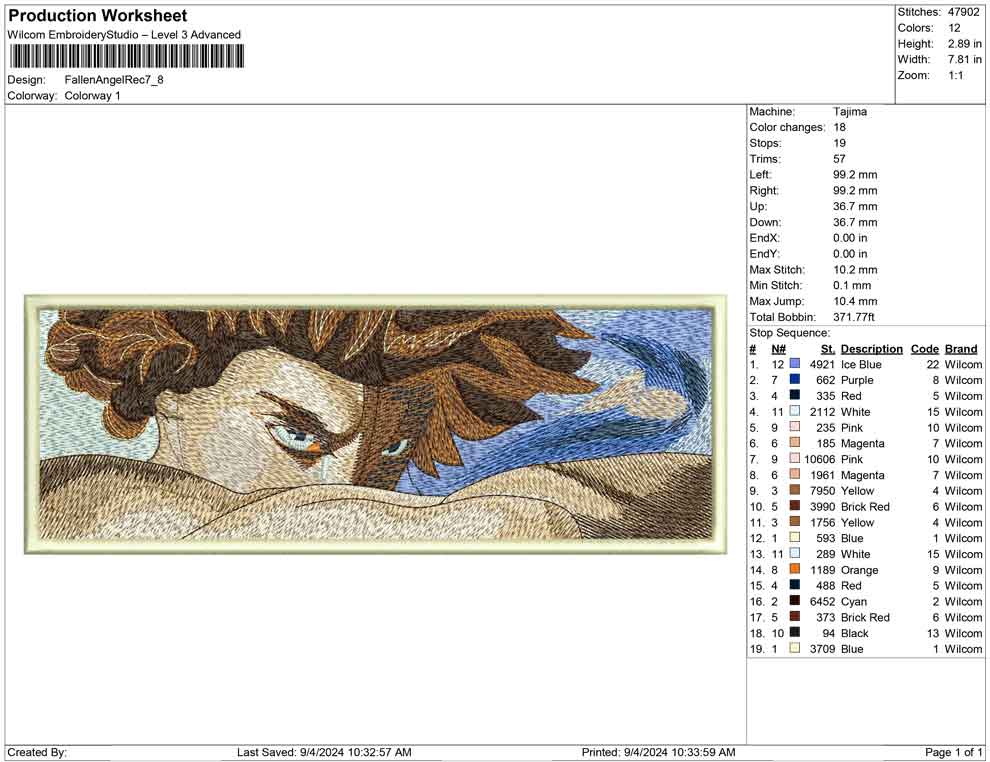Image resolution: width=990 pixels, height=762 pixels.
Task: Click the White swatch in stop 4
Action: click(794, 411)
